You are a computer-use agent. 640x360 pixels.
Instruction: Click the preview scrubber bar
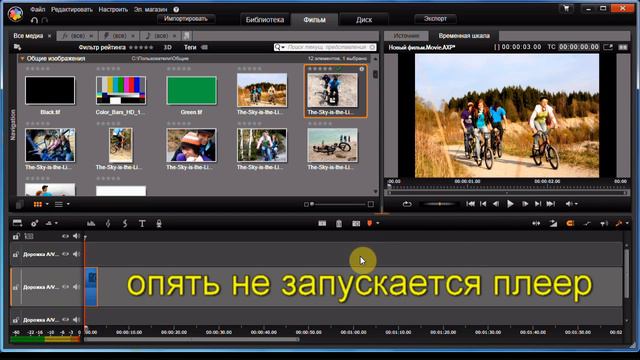pyautogui.click(x=507, y=193)
